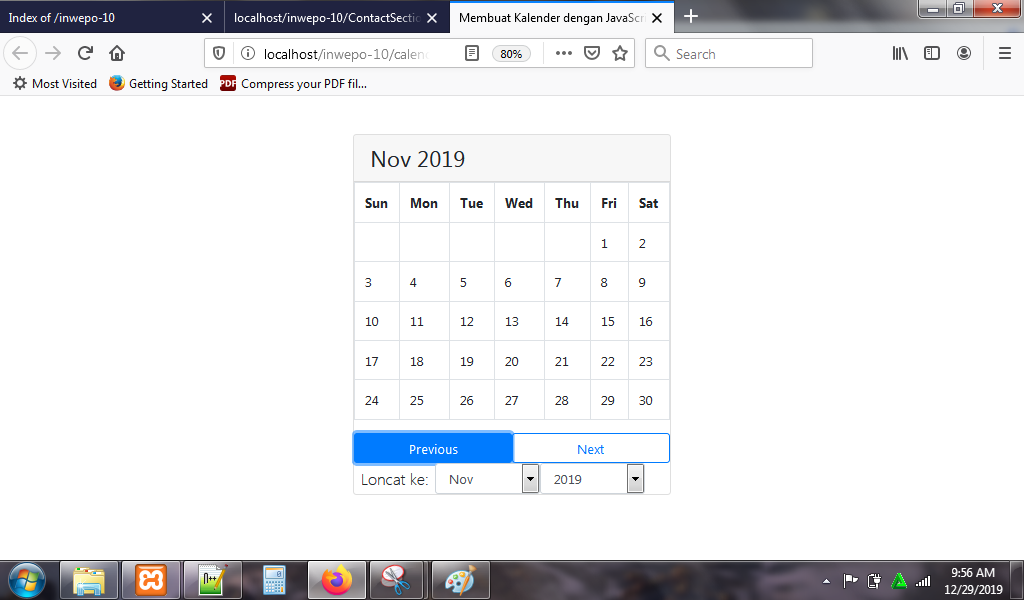Open Action Center flag icon
This screenshot has height=600, width=1024.
click(x=850, y=580)
